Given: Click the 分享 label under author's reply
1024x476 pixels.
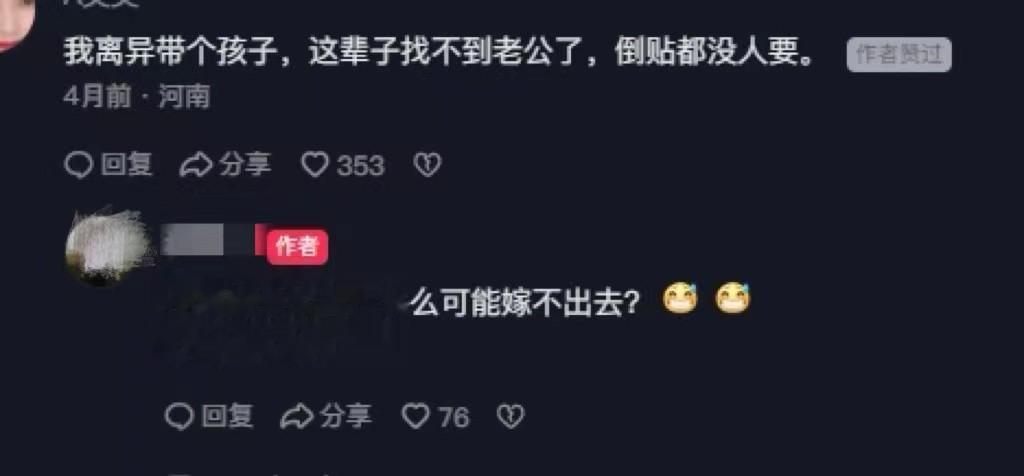Looking at the screenshot, I should [x=345, y=417].
